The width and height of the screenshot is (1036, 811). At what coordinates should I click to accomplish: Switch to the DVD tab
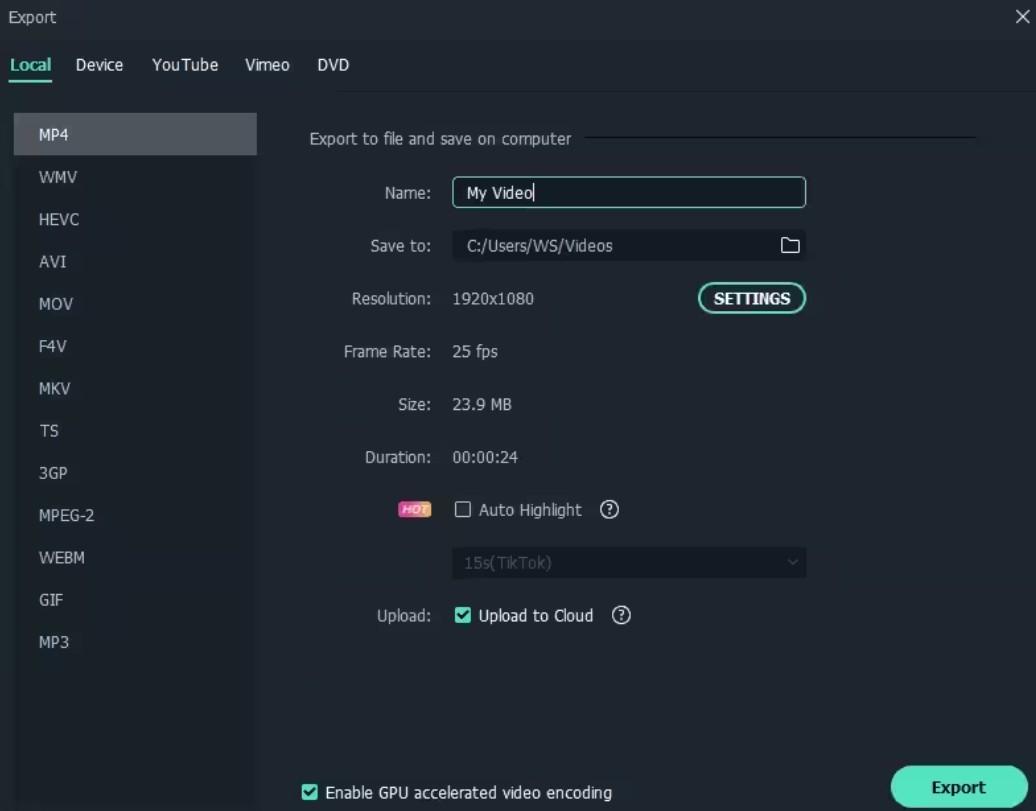click(x=333, y=65)
